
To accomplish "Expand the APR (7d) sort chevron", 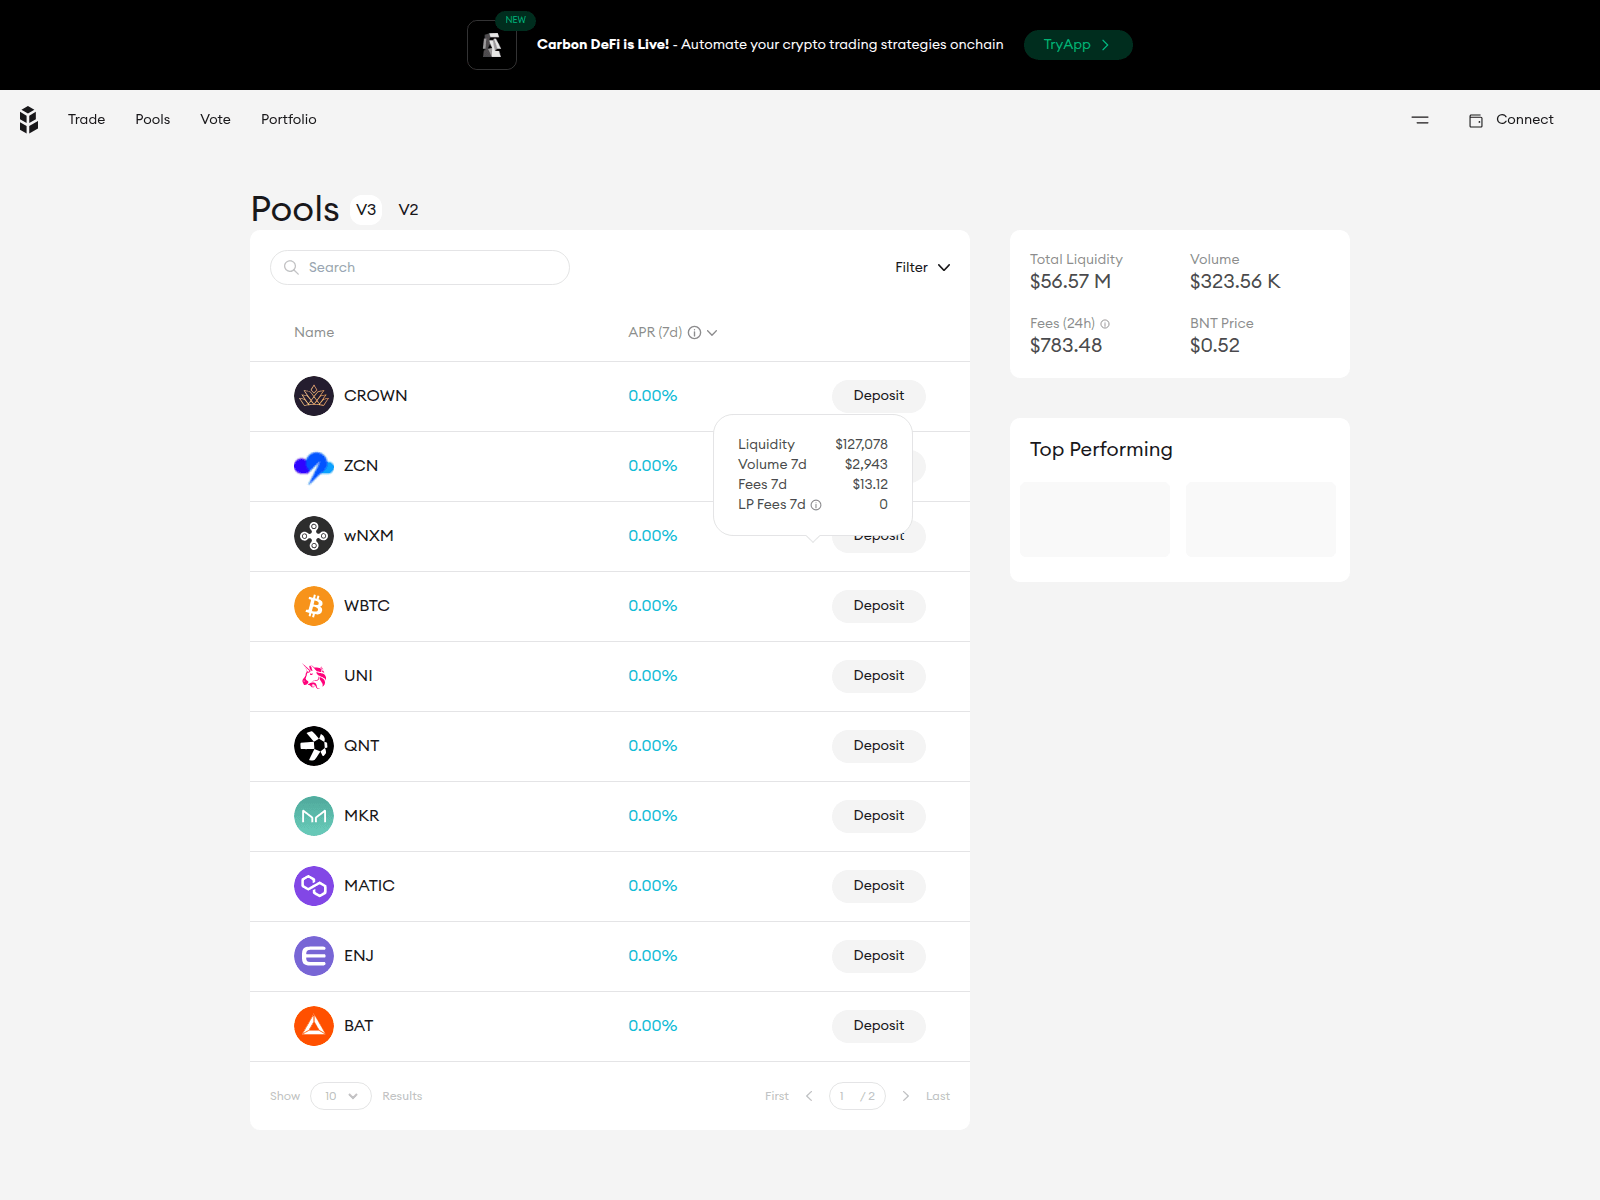I will [x=712, y=332].
